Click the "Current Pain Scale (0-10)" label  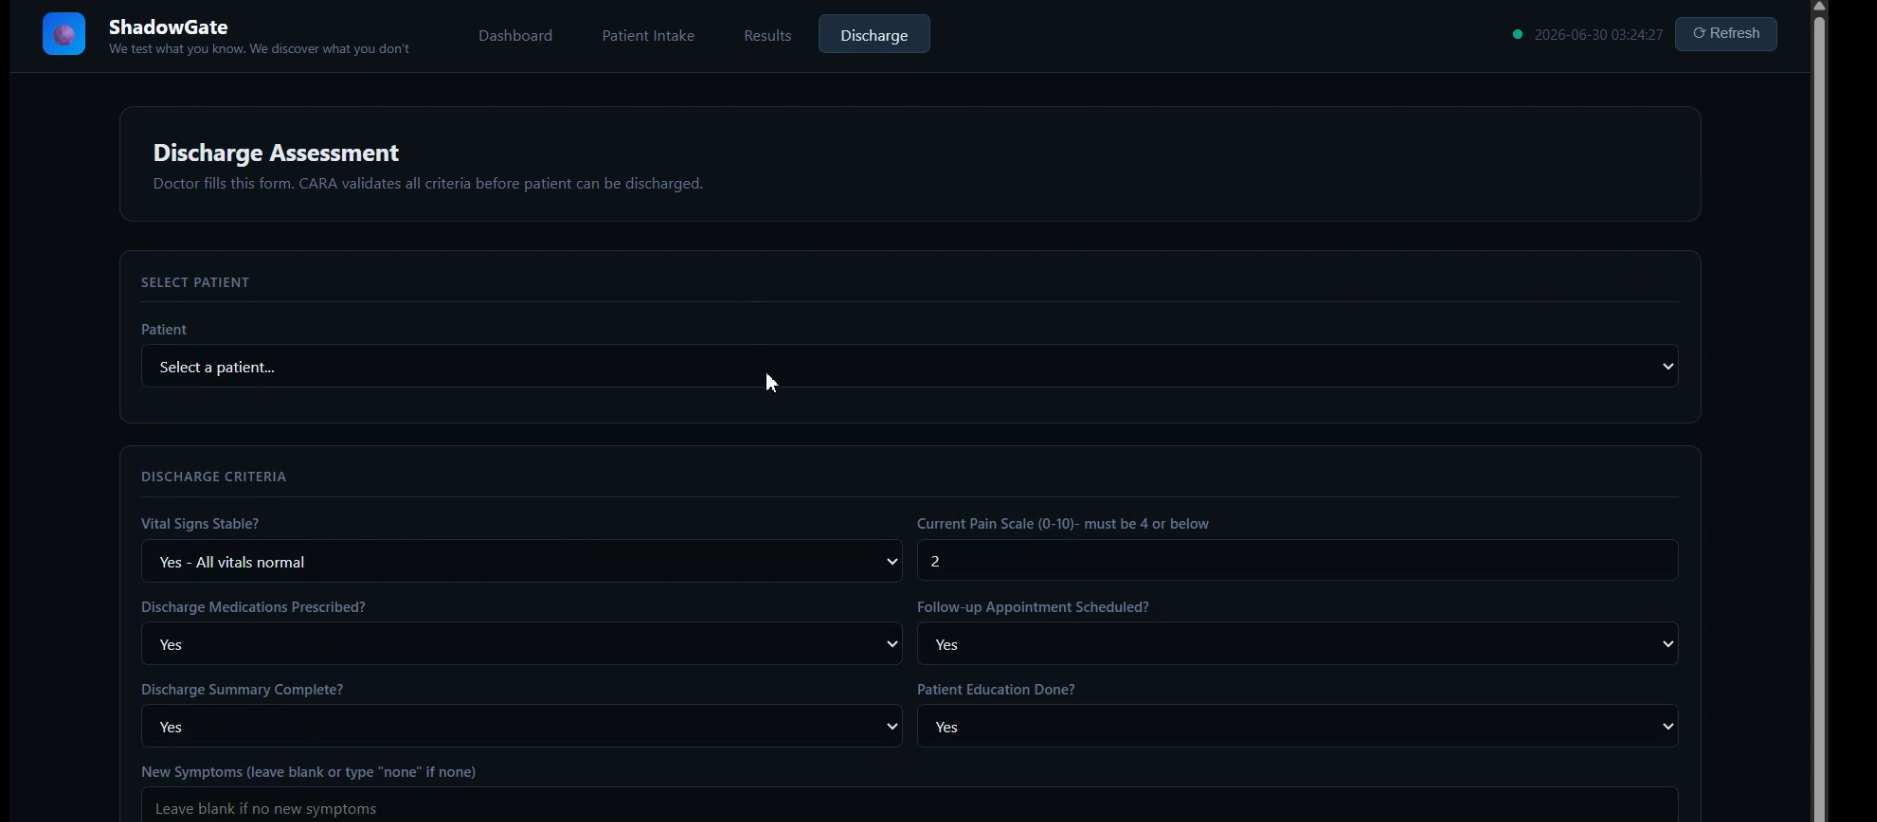pyautogui.click(x=1063, y=523)
